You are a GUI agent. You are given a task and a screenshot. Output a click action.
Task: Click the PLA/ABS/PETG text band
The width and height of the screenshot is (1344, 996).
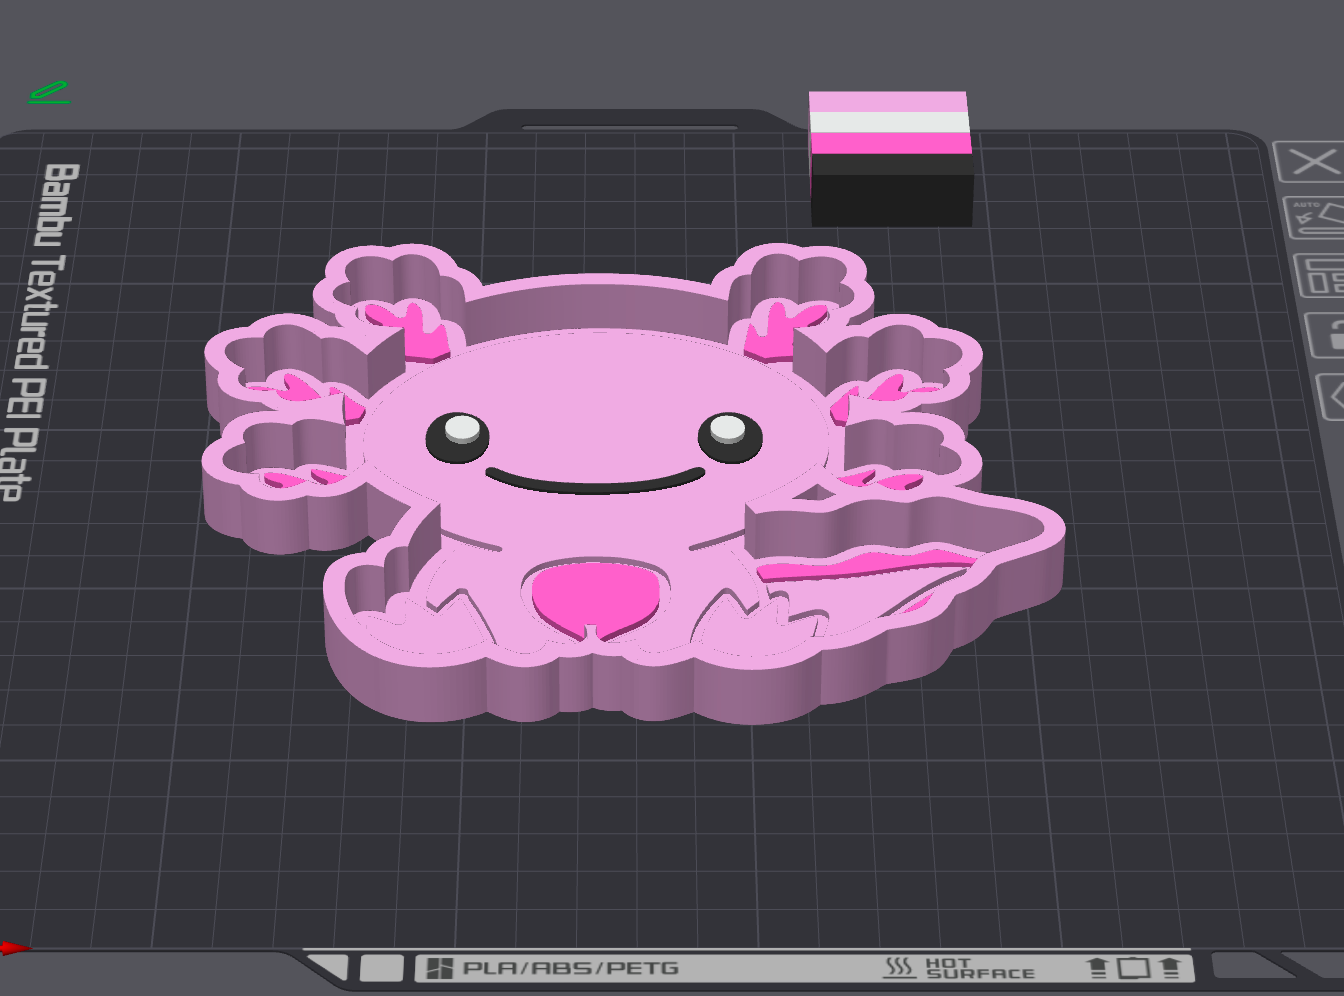tap(571, 968)
